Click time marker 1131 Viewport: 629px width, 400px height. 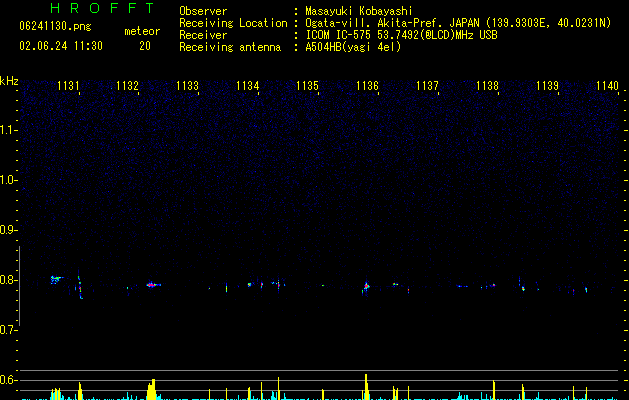point(68,86)
